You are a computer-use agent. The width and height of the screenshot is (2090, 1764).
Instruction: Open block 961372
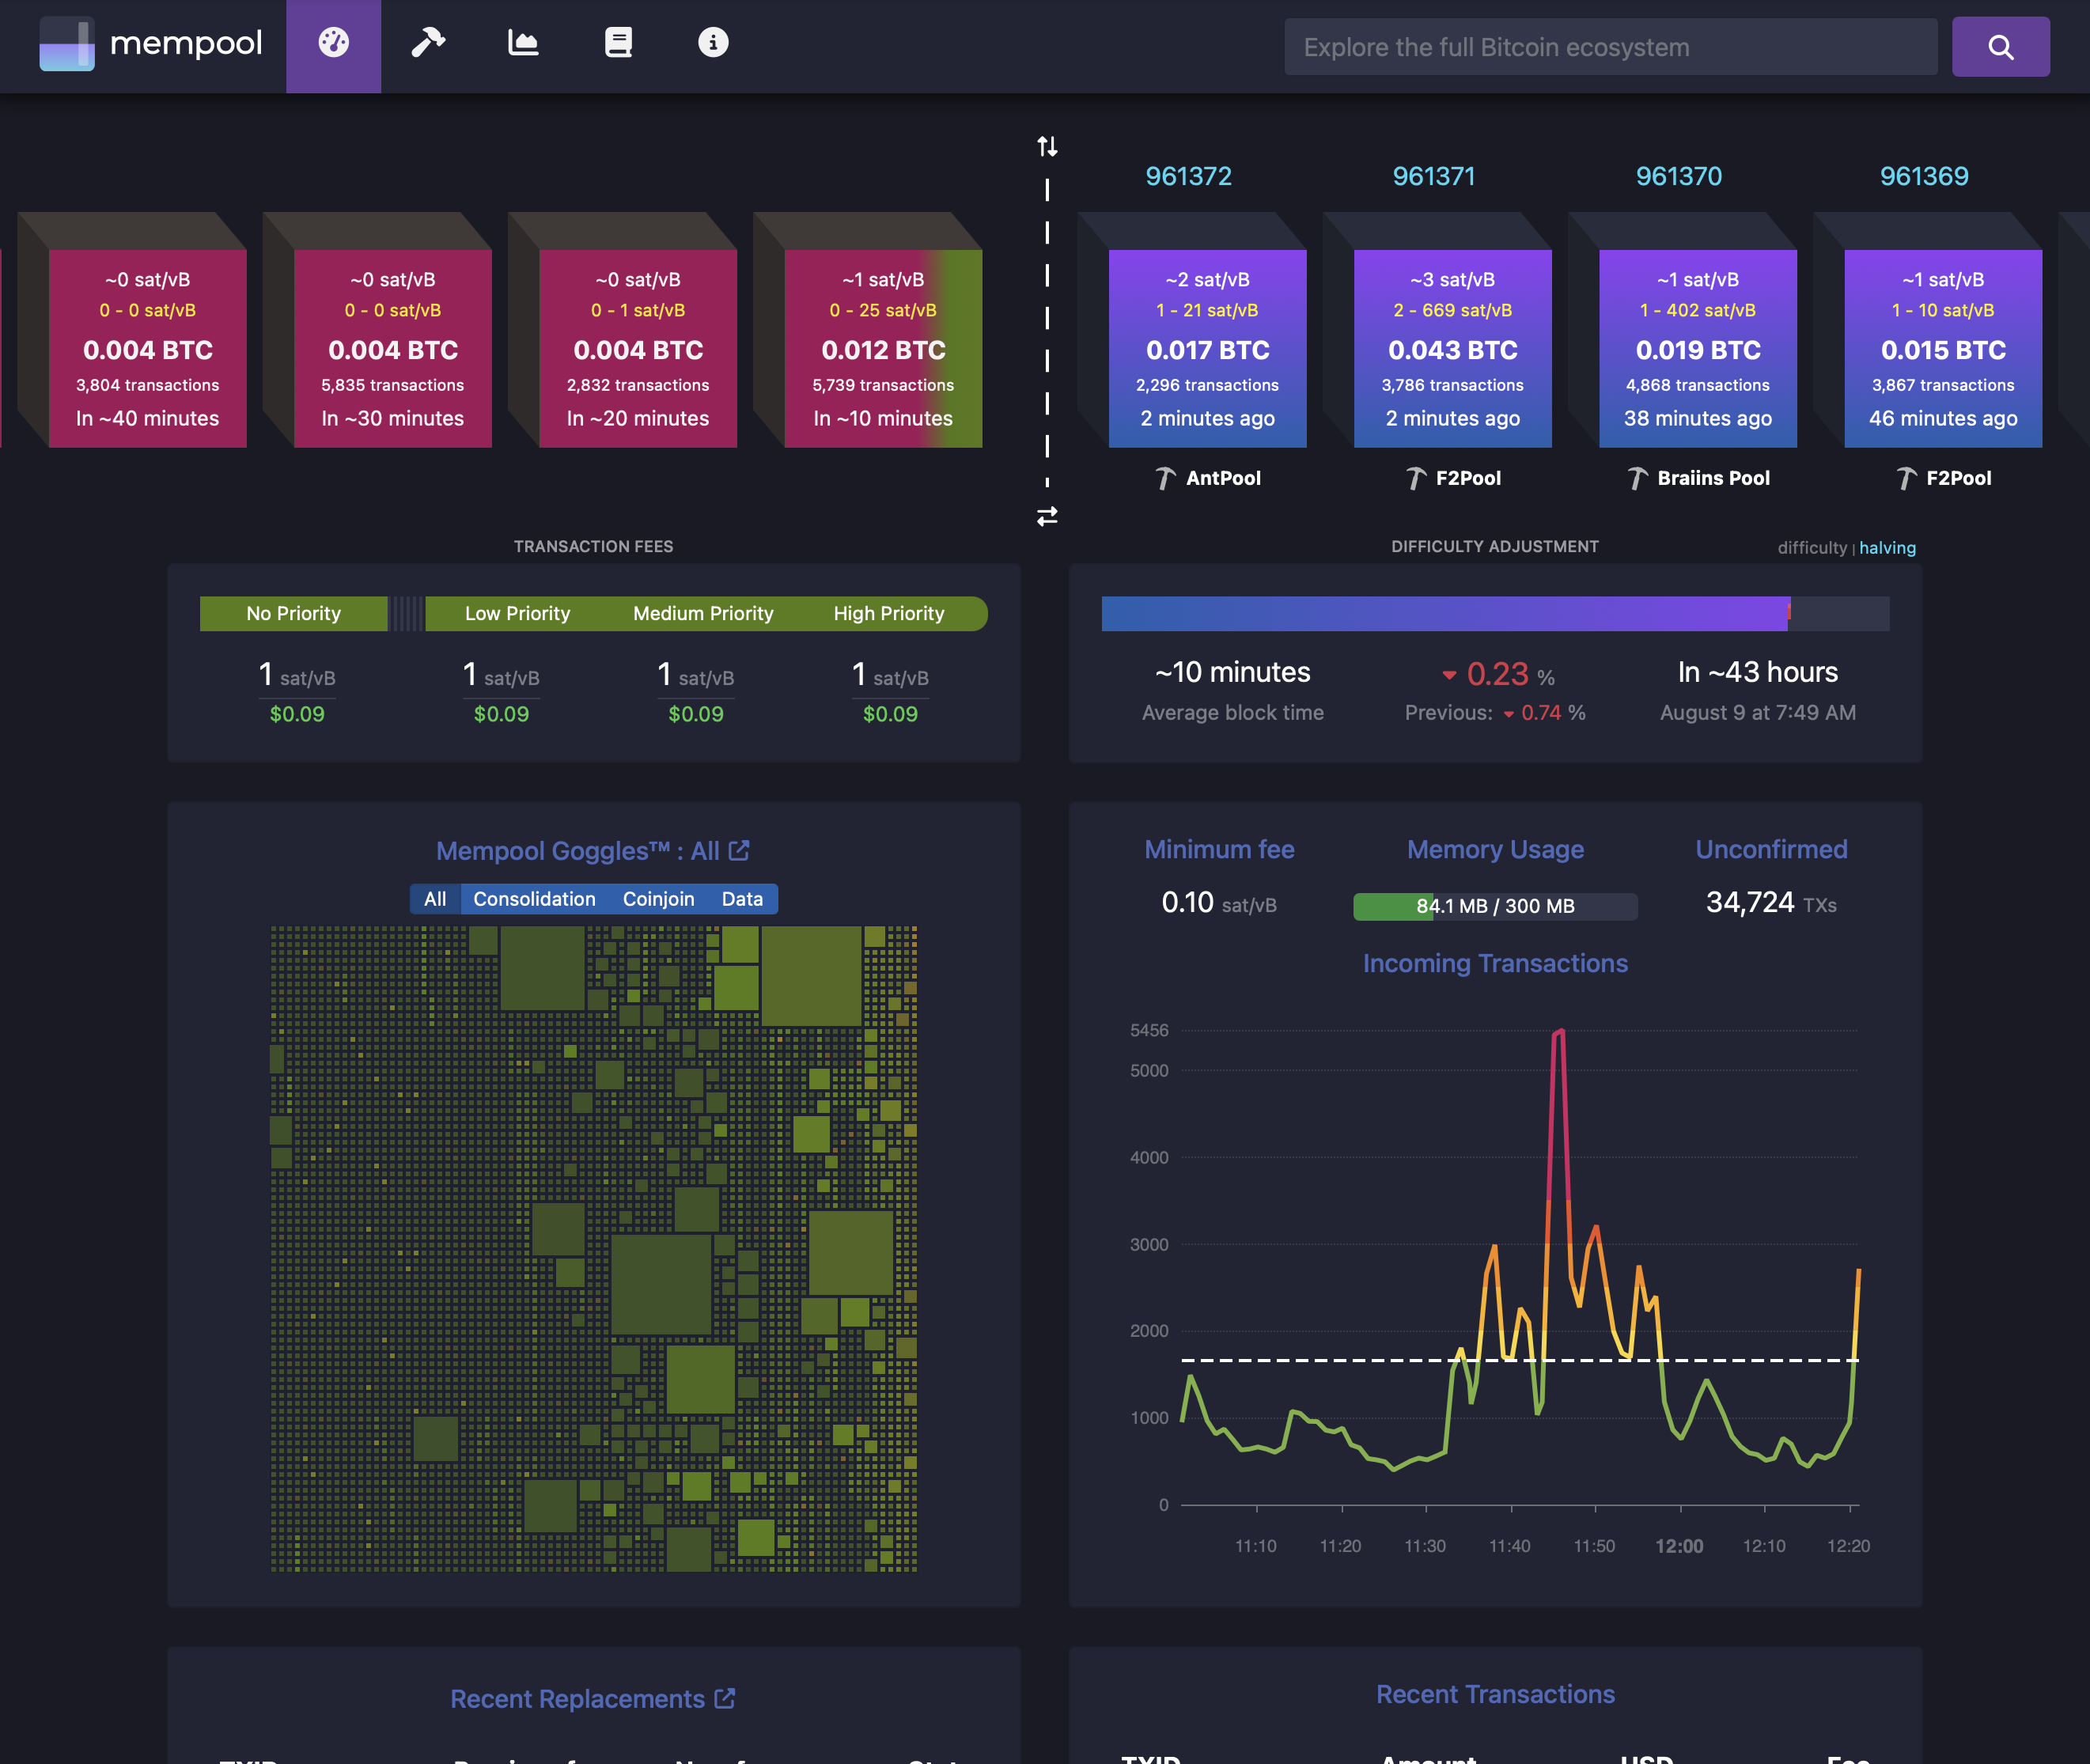(1188, 176)
